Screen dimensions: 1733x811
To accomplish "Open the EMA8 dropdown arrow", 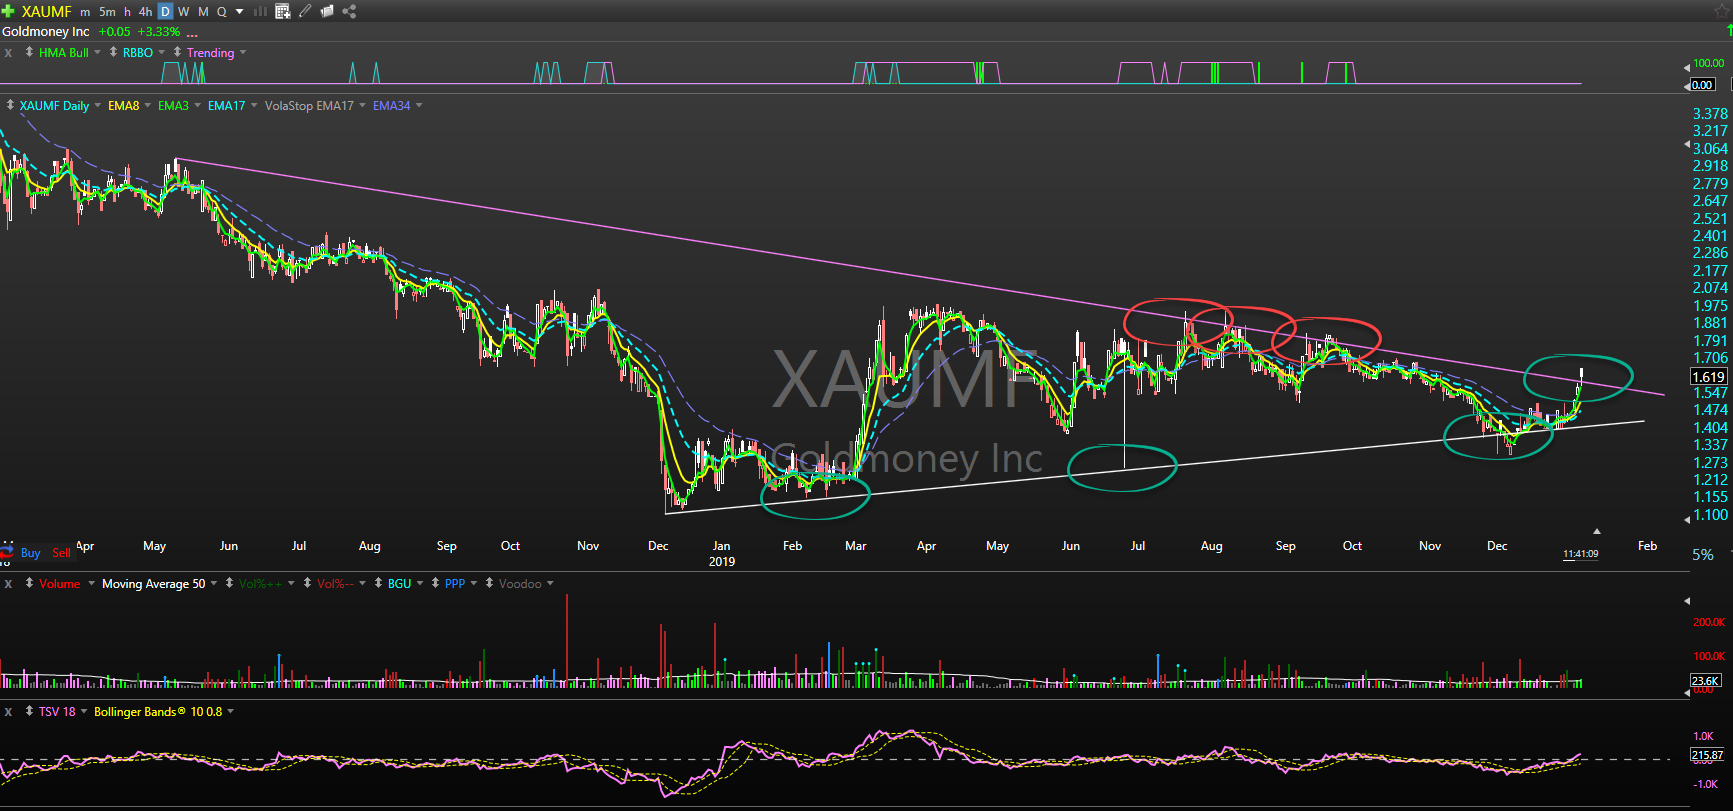I will (x=148, y=105).
